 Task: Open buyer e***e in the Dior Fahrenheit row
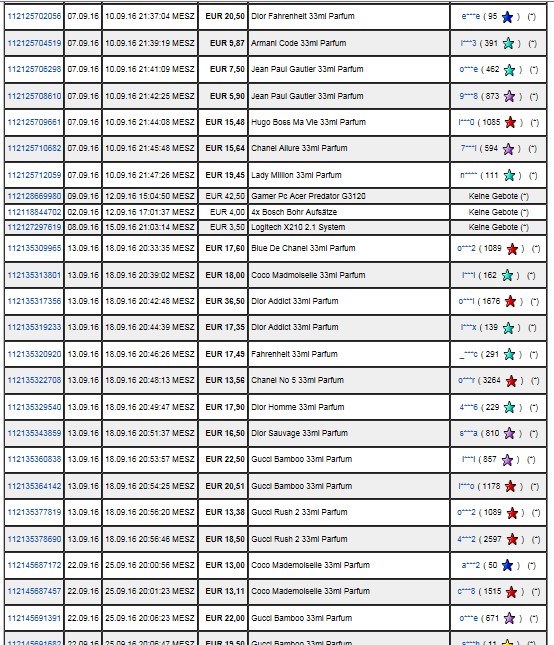(x=471, y=16)
